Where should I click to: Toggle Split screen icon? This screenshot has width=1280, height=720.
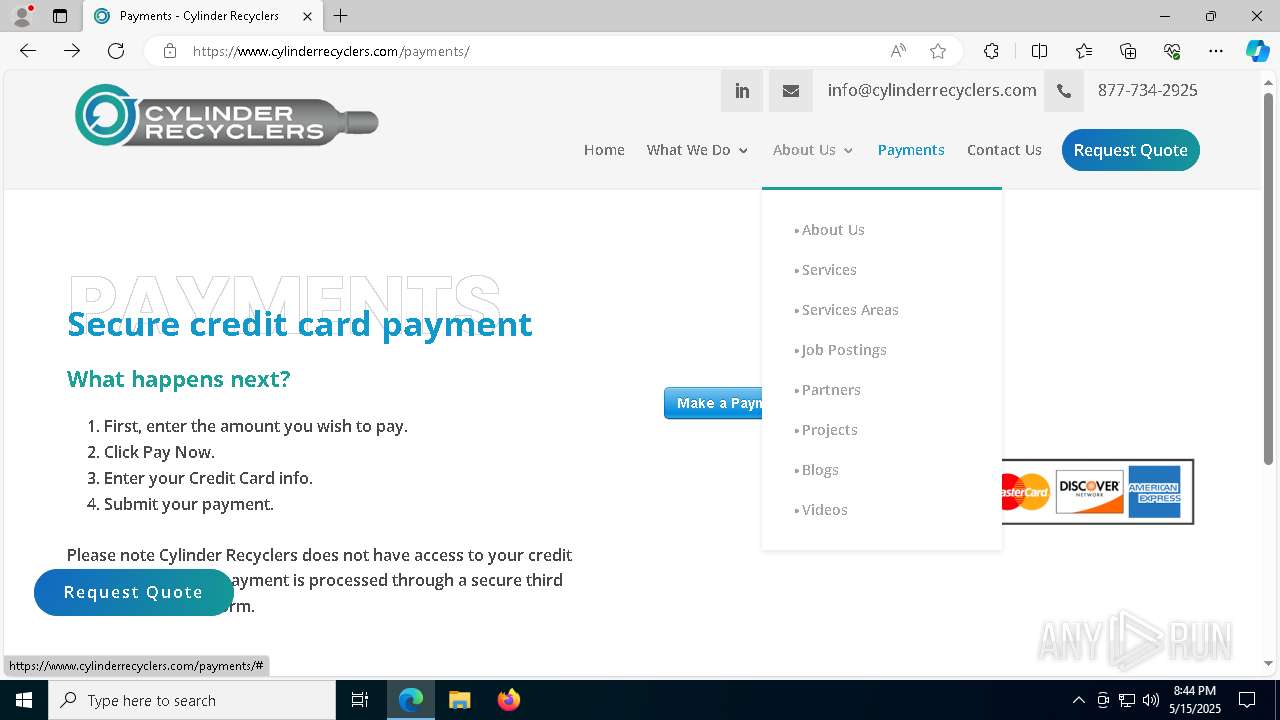1039,51
